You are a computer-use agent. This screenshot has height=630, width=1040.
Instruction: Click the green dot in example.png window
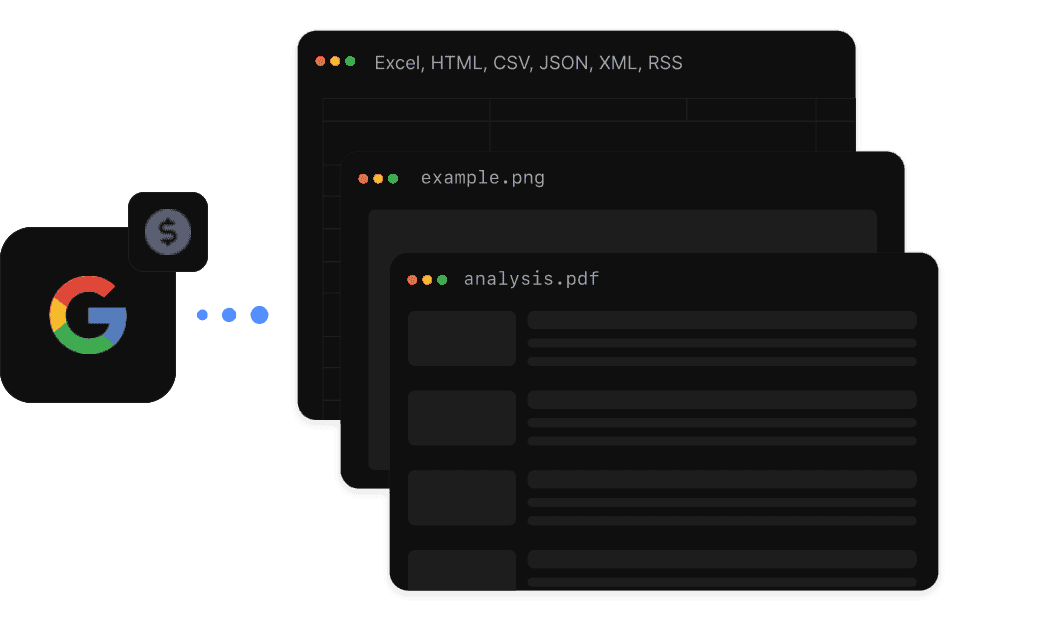[393, 178]
